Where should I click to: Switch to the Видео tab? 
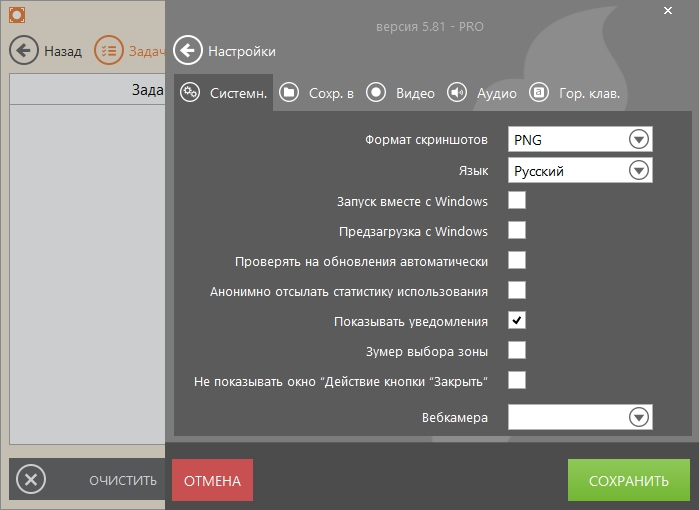click(400, 93)
